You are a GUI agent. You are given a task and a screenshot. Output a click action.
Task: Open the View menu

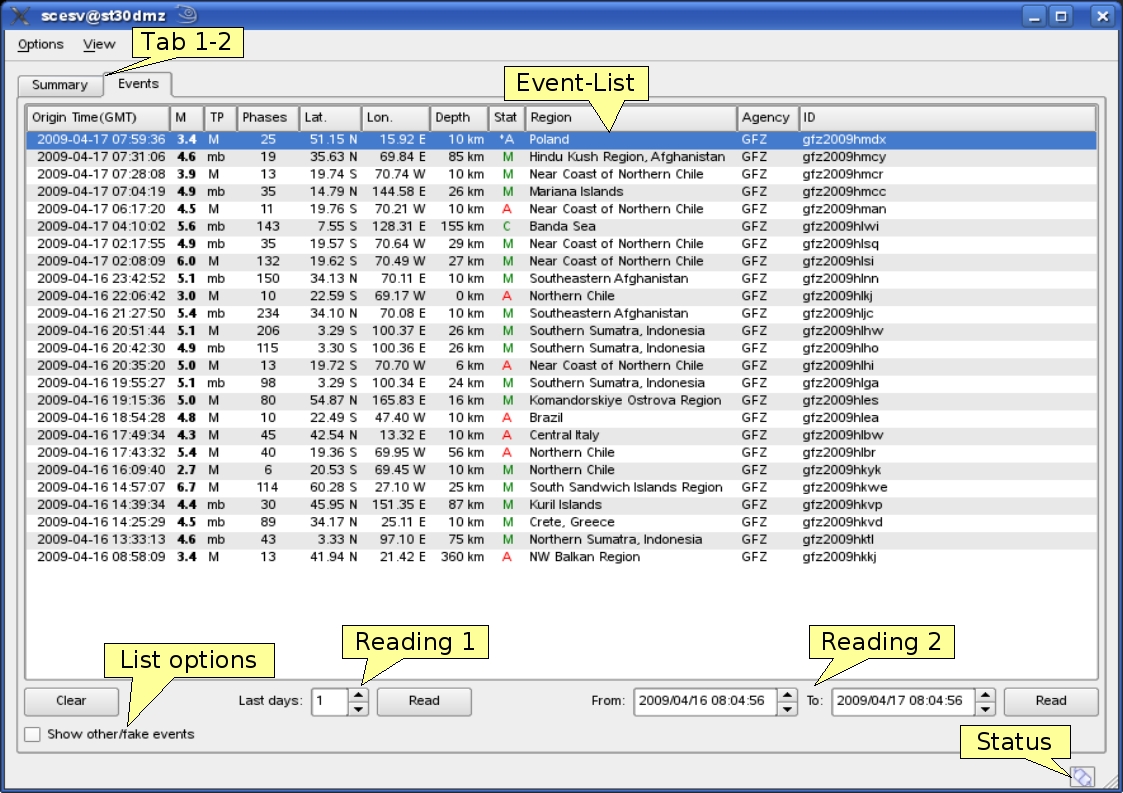(x=99, y=44)
